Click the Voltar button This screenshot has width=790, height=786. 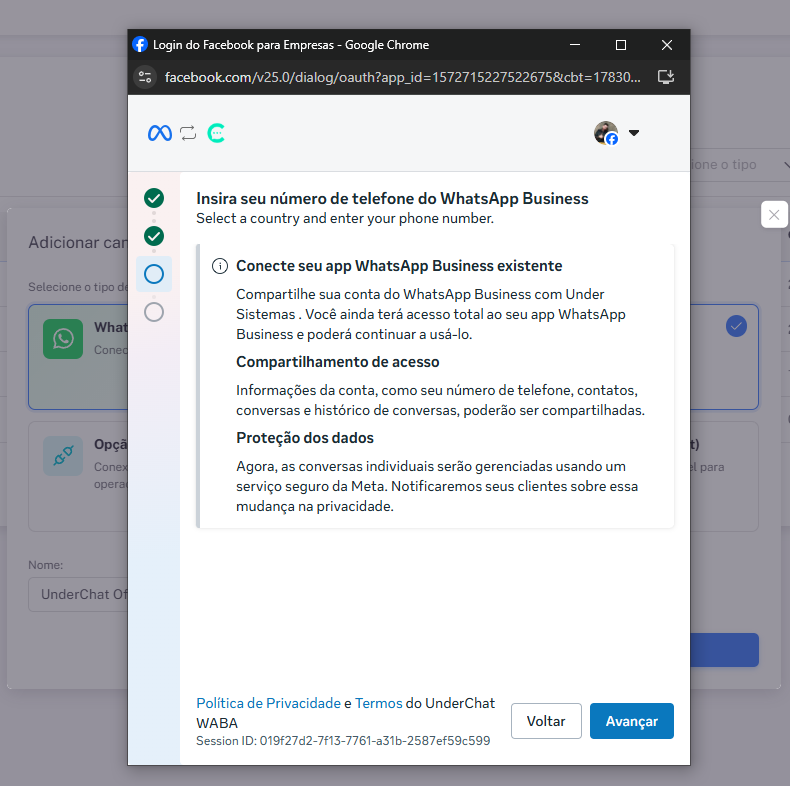(546, 721)
